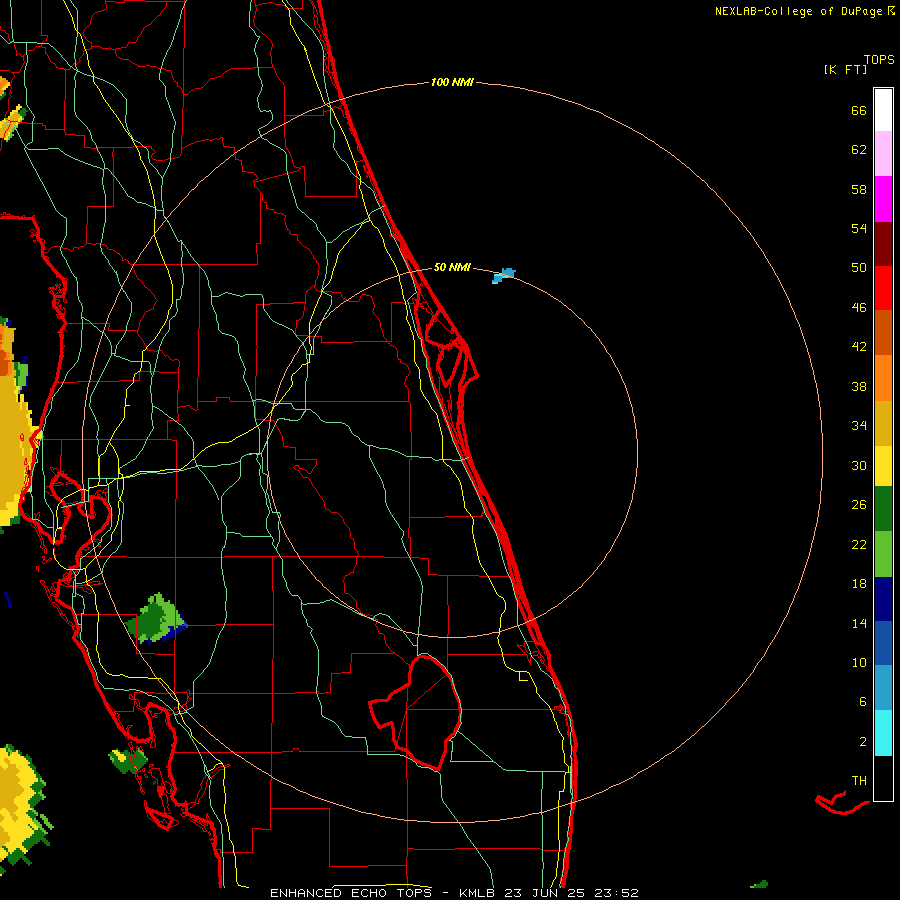Click the navy 18 kft legend swatch
This screenshot has height=900, width=900.
click(883, 599)
